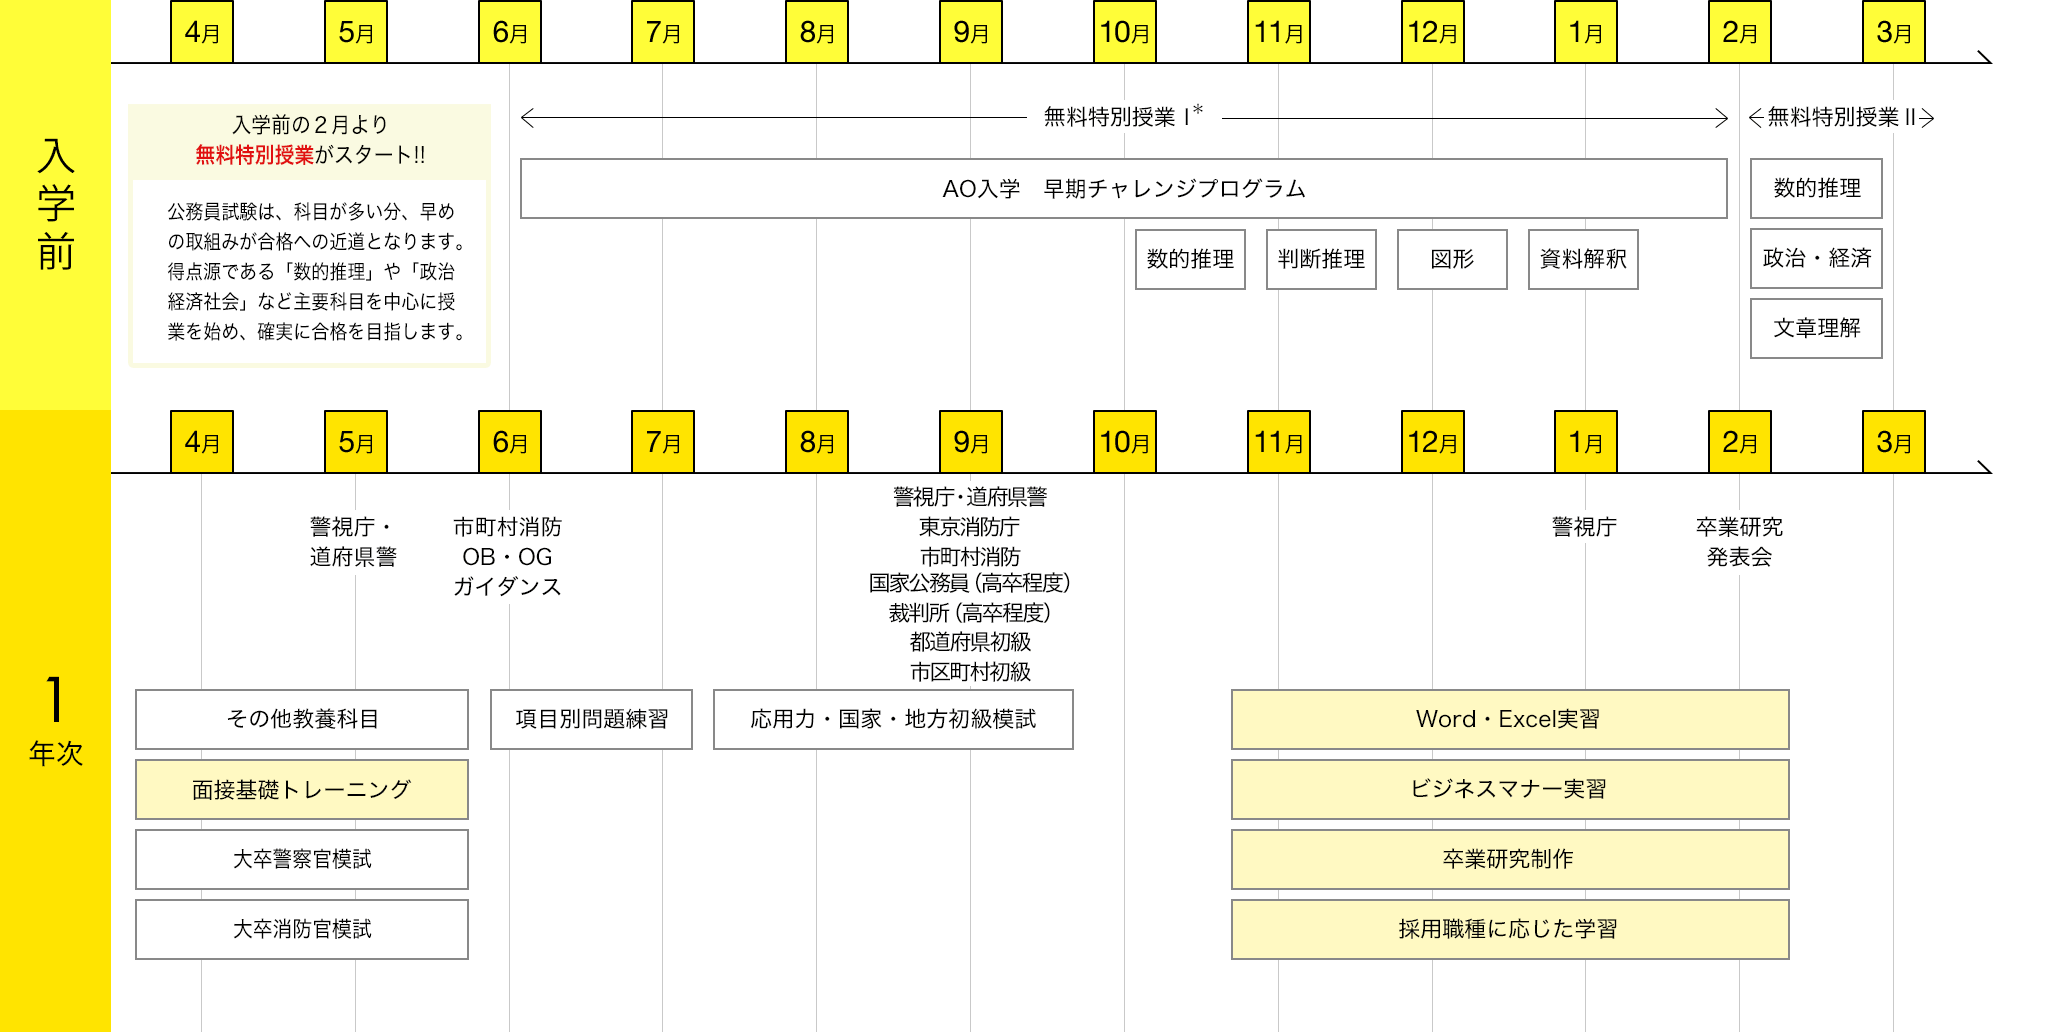This screenshot has width=2072, height=1032.
Task: Click the 入学前の2月より heading text
Action: click(x=310, y=125)
